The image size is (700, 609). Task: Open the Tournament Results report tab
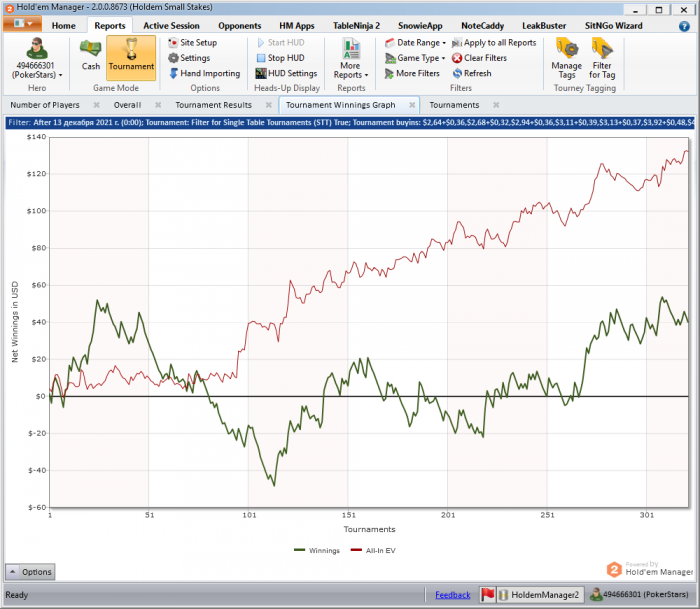pyautogui.click(x=213, y=104)
